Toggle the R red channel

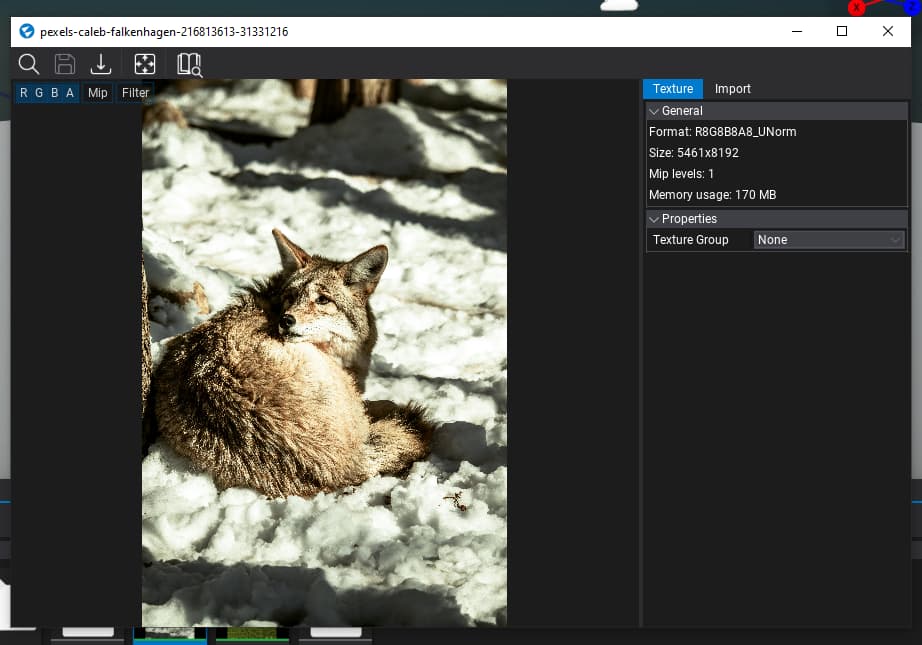pos(24,93)
